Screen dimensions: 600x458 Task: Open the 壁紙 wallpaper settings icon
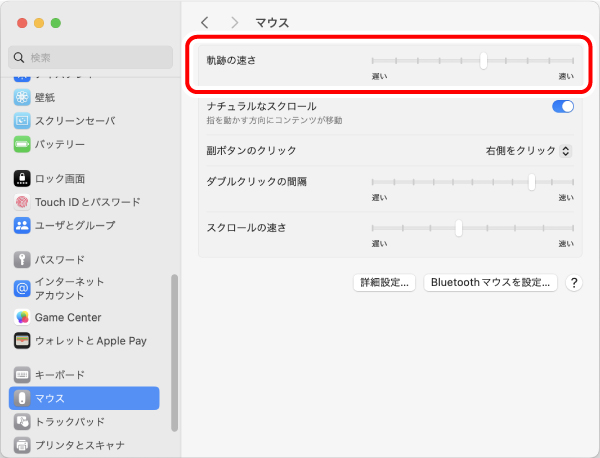click(x=22, y=97)
